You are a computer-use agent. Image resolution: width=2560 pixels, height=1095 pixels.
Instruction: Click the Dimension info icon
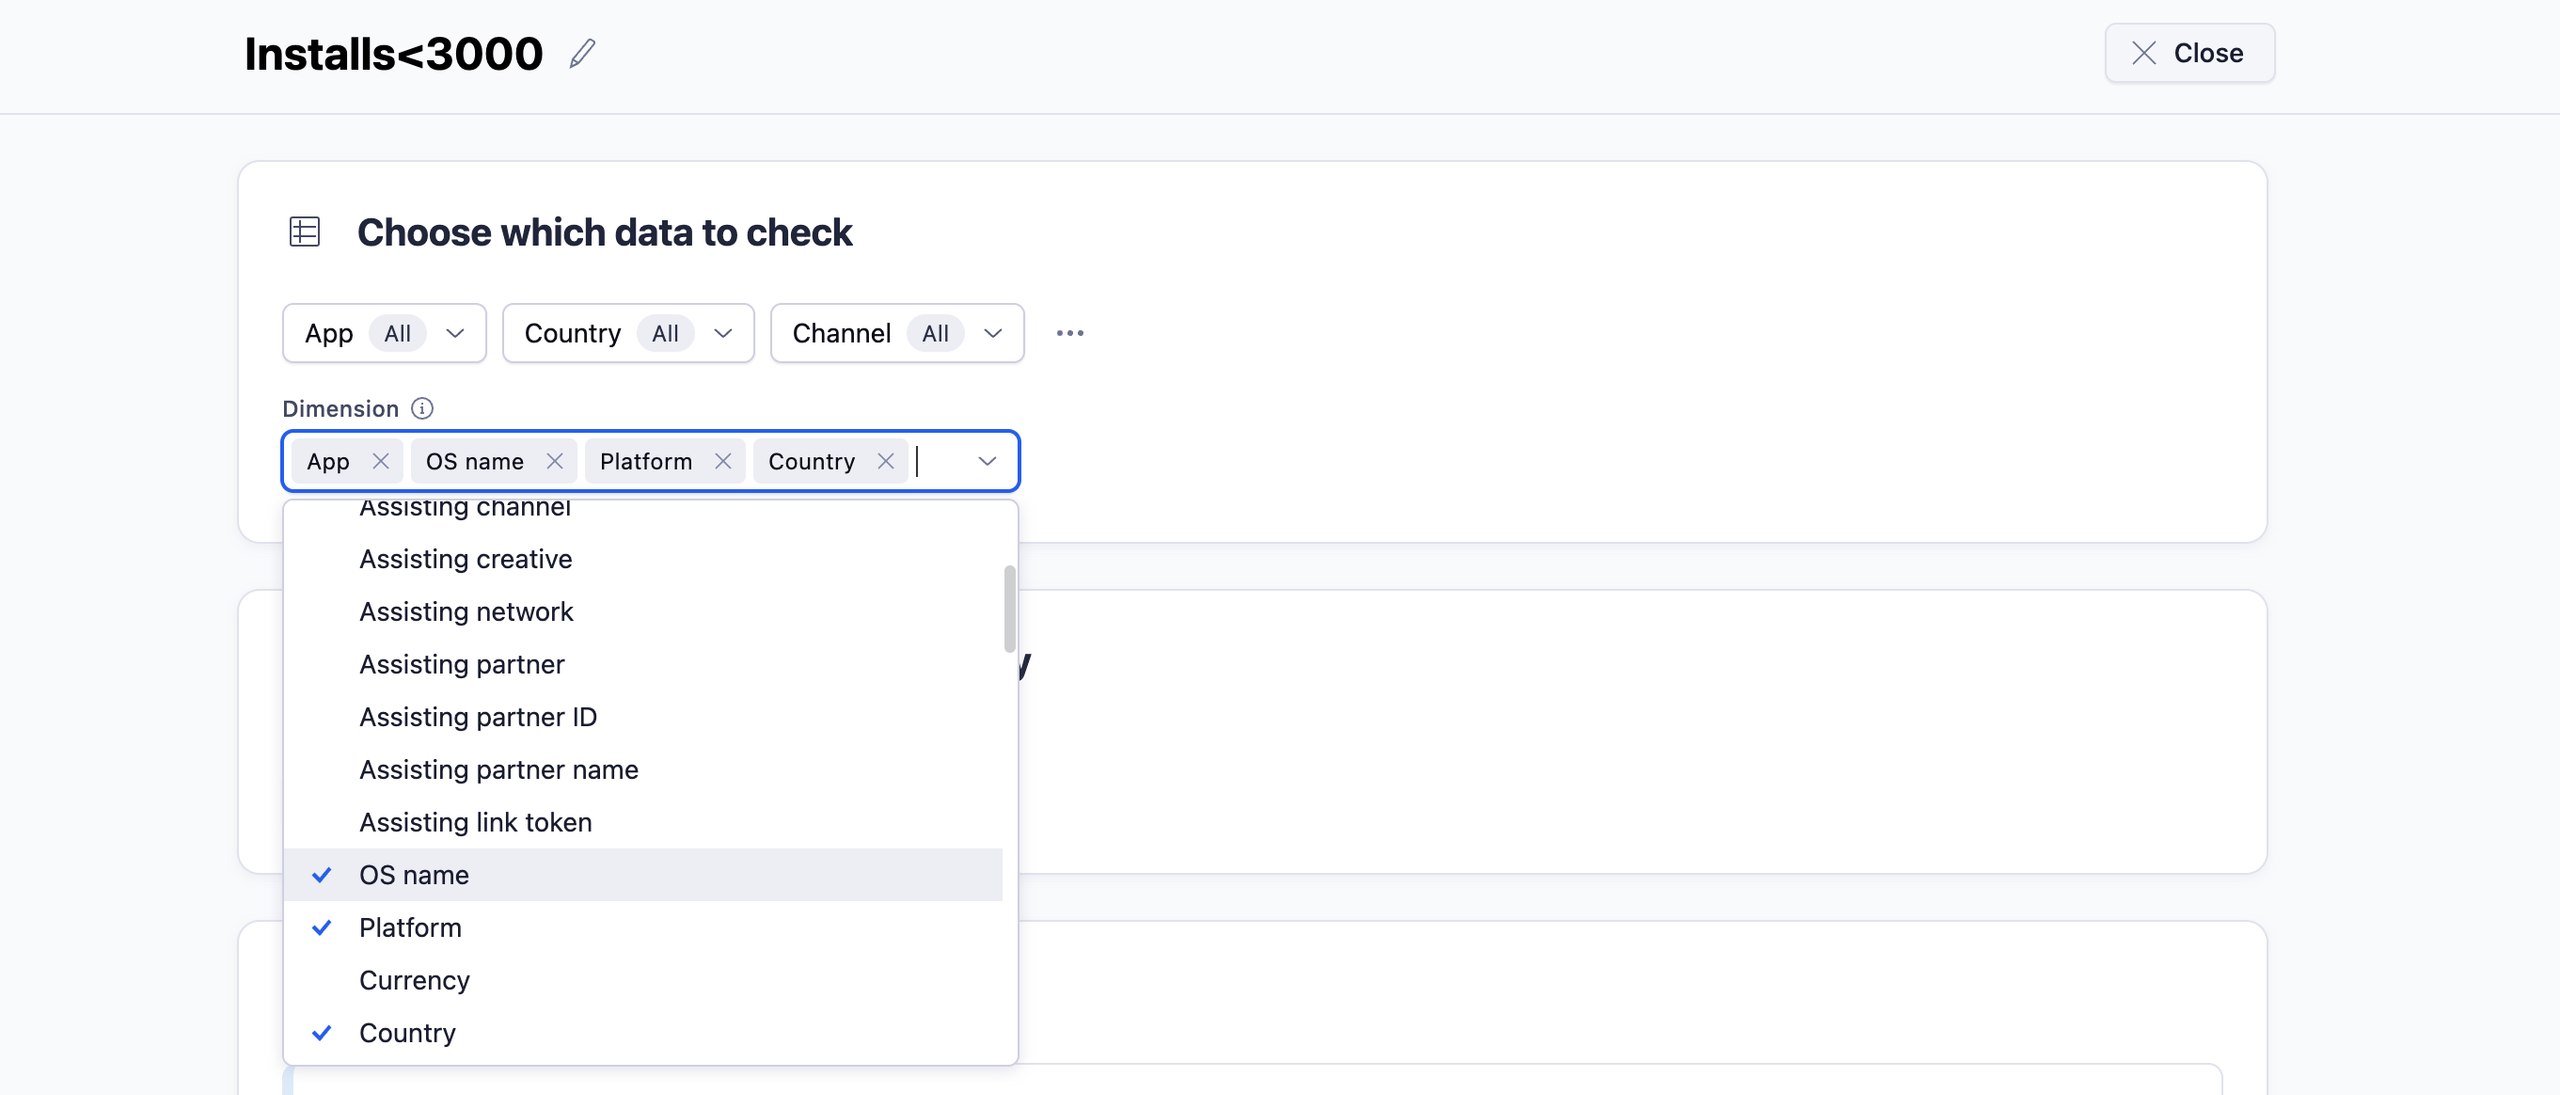pyautogui.click(x=422, y=408)
